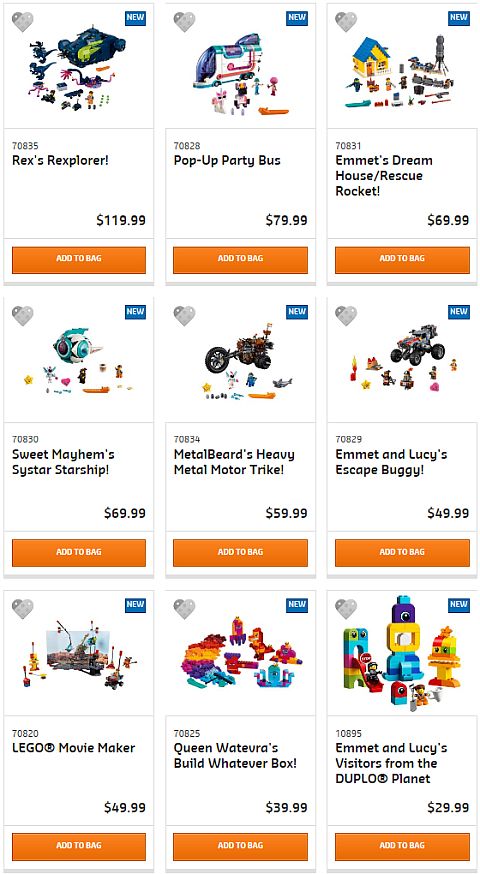Toggle wishlist heart on Pop-Up Party Bus
Image resolution: width=480 pixels, height=874 pixels.
coord(184,22)
